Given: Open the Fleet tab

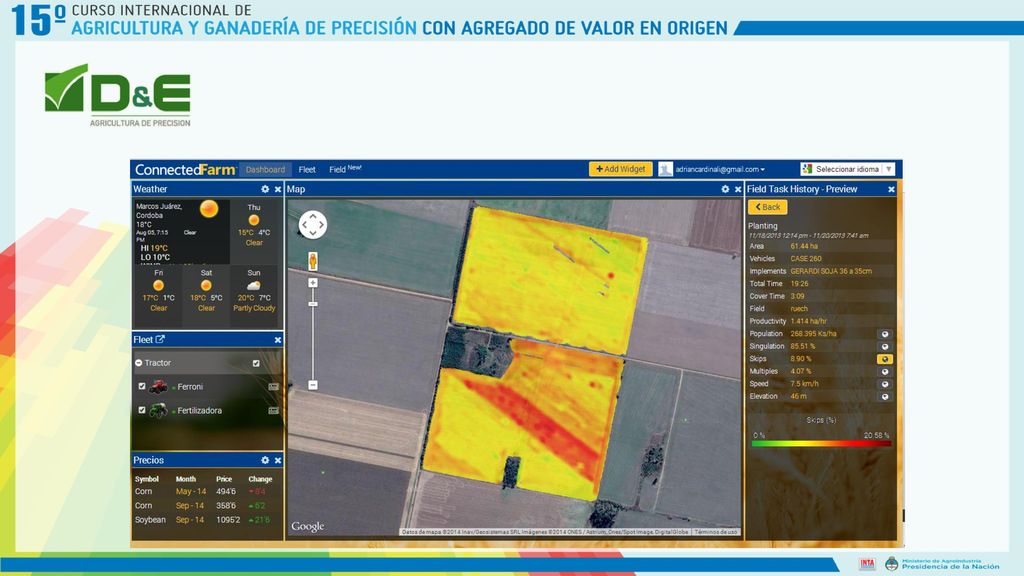Looking at the screenshot, I should click(x=307, y=169).
